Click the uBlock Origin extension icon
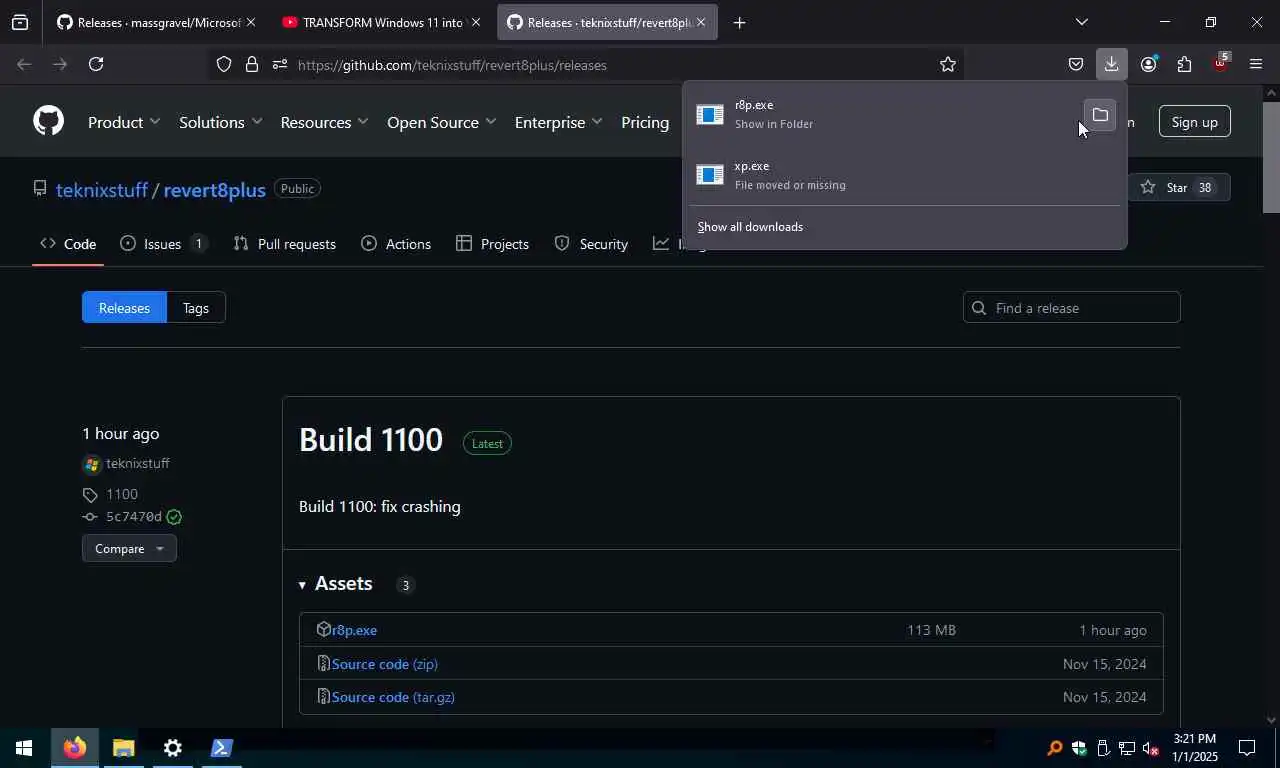 [x=1220, y=64]
